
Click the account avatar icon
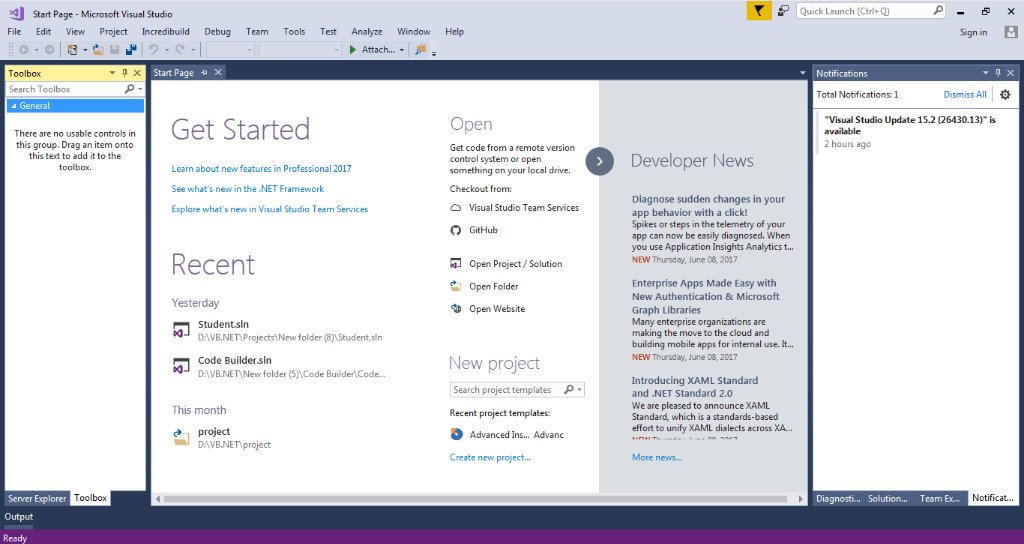[x=1010, y=31]
